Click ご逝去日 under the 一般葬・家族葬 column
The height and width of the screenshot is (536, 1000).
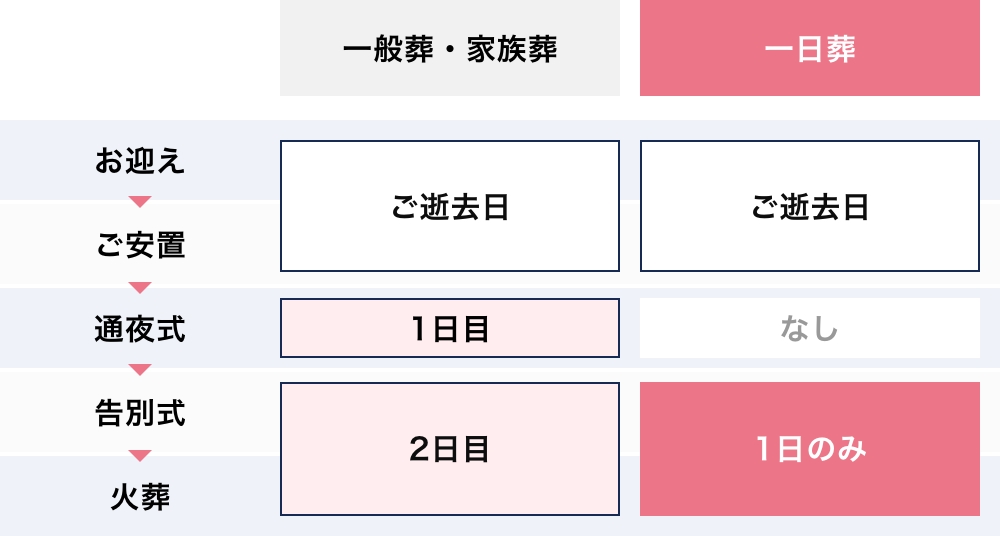click(x=450, y=206)
